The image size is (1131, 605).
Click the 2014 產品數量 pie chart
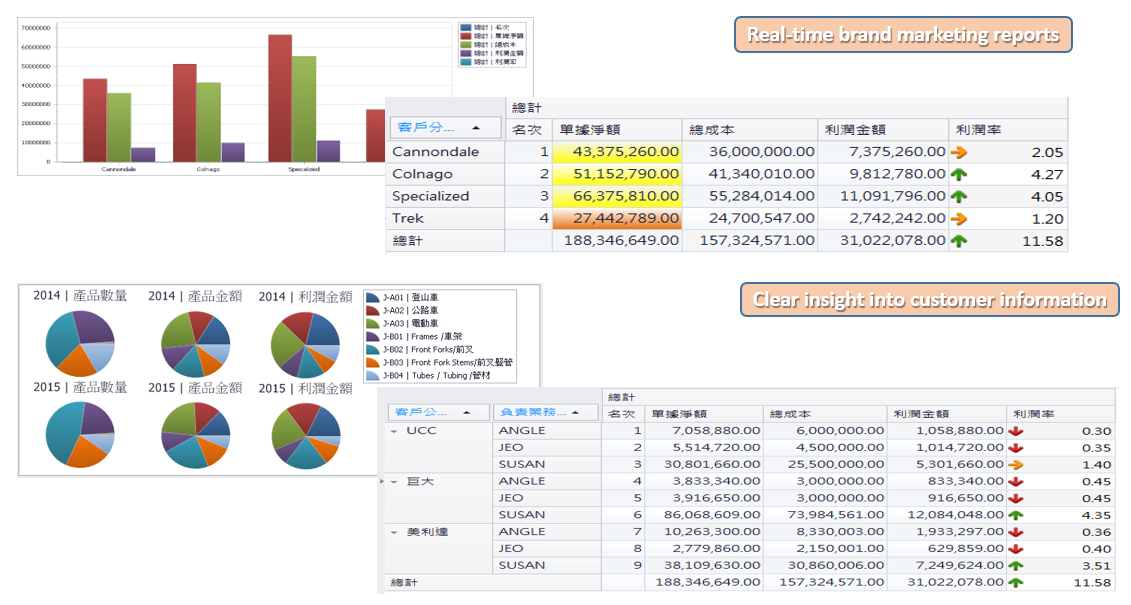(x=80, y=343)
